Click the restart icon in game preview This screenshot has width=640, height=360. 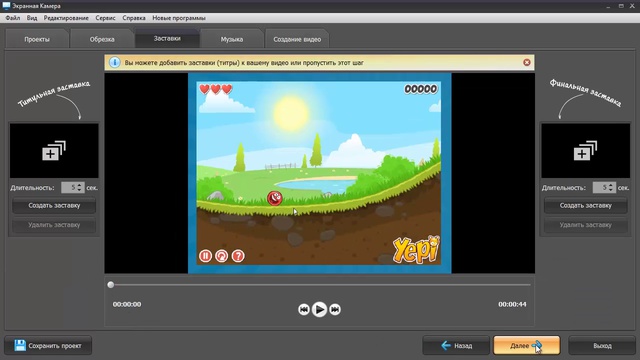click(222, 256)
